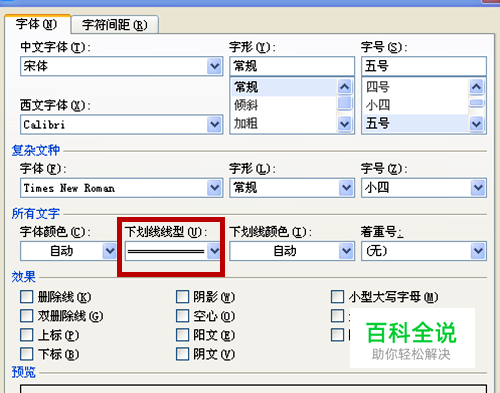Switch to the 字符间距(R) tab

coord(115,25)
